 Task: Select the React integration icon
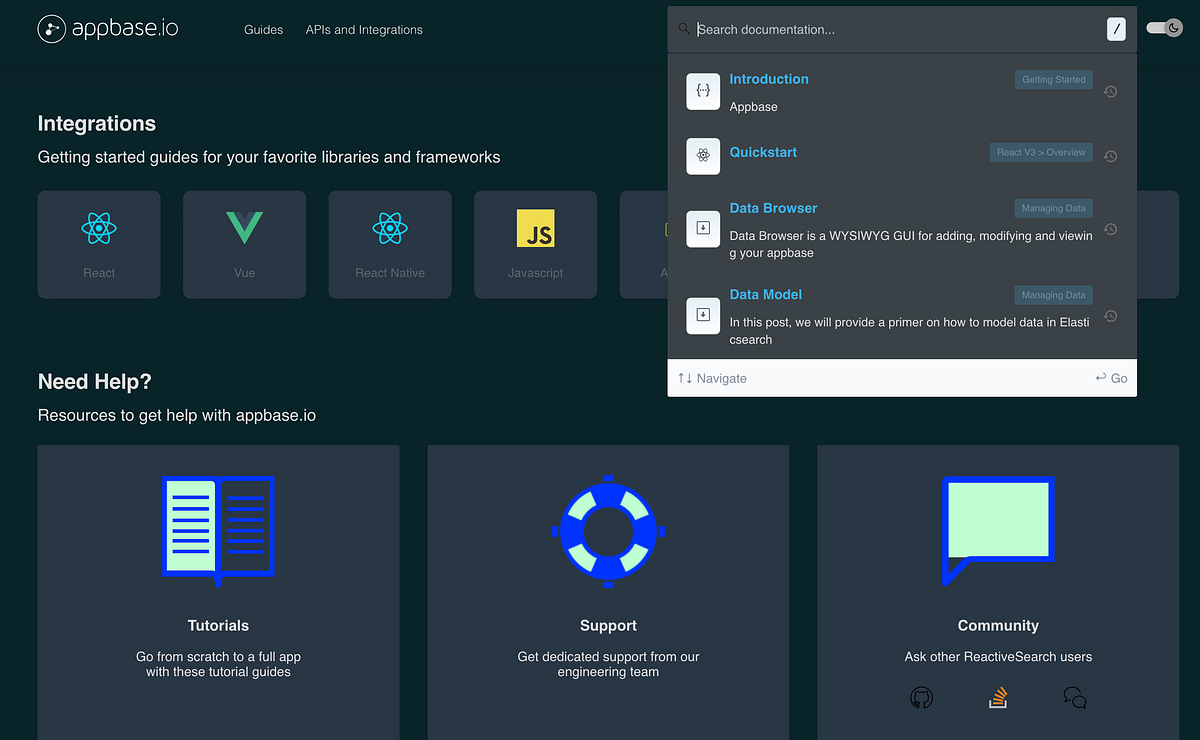pos(98,229)
